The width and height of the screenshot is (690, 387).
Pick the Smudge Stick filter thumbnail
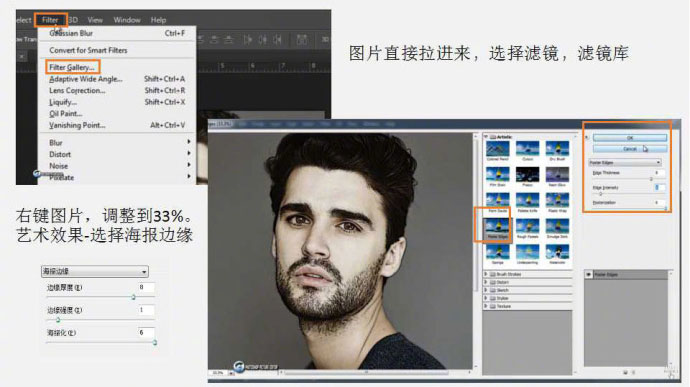[x=557, y=227]
